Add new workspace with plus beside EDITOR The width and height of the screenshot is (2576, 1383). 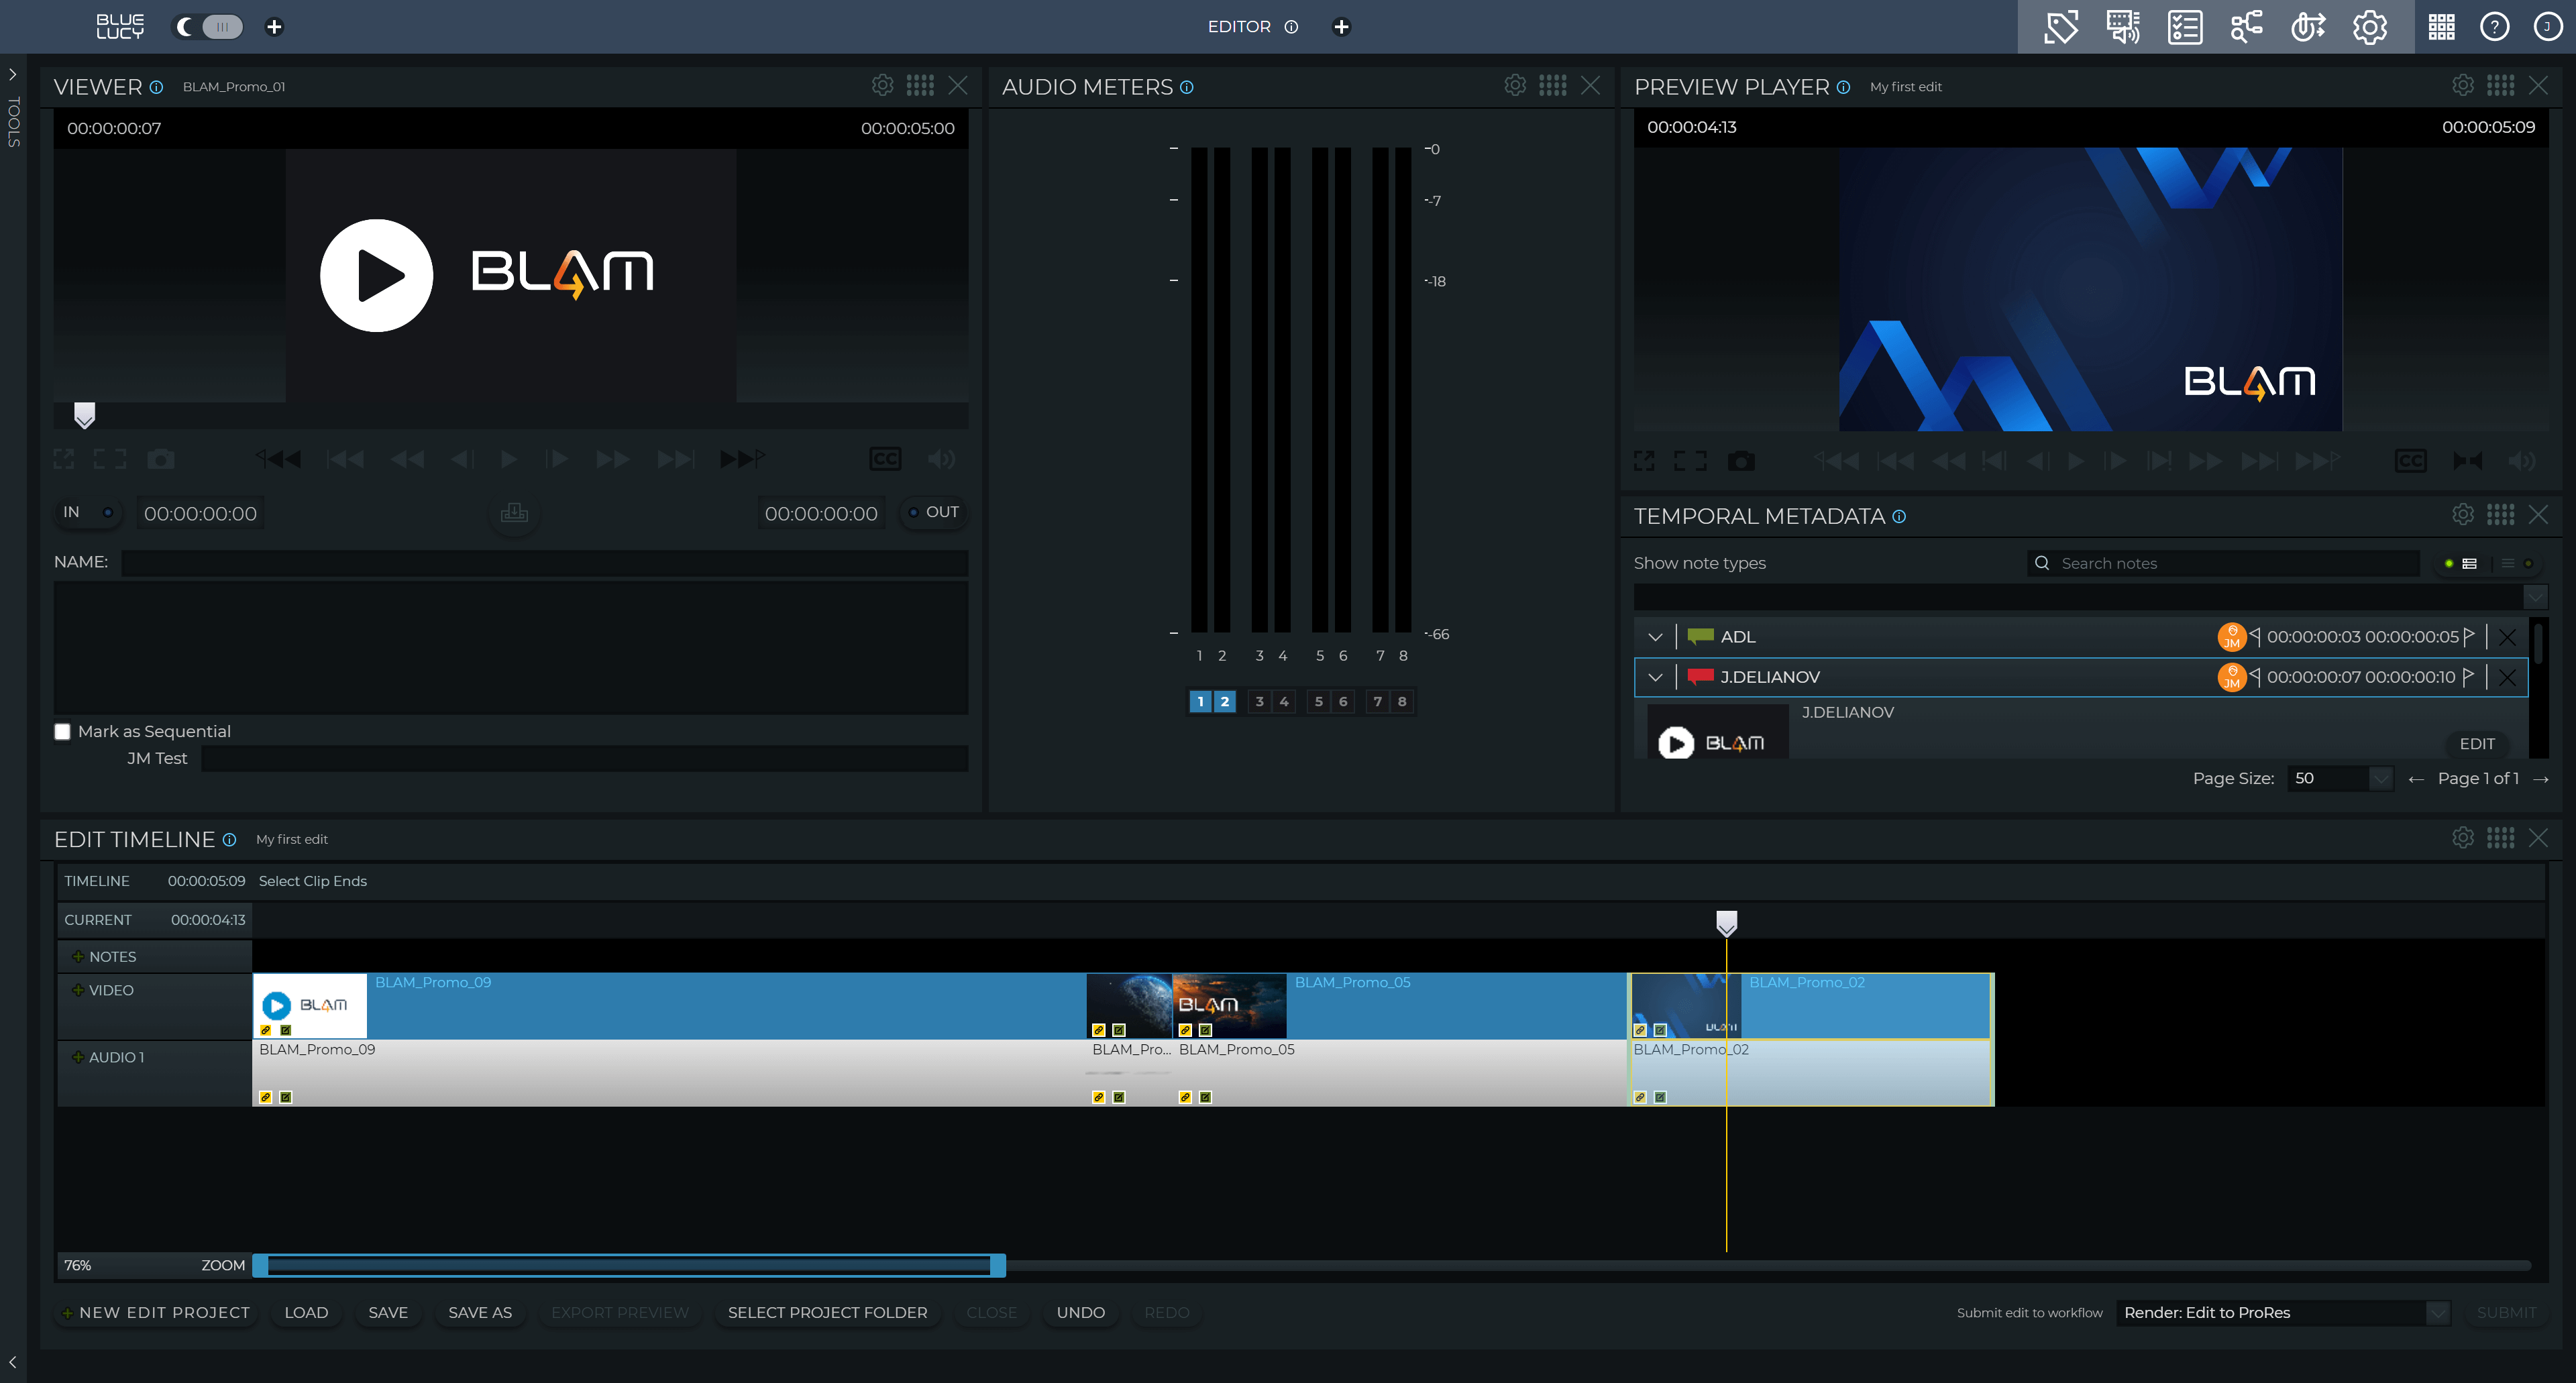point(1342,27)
